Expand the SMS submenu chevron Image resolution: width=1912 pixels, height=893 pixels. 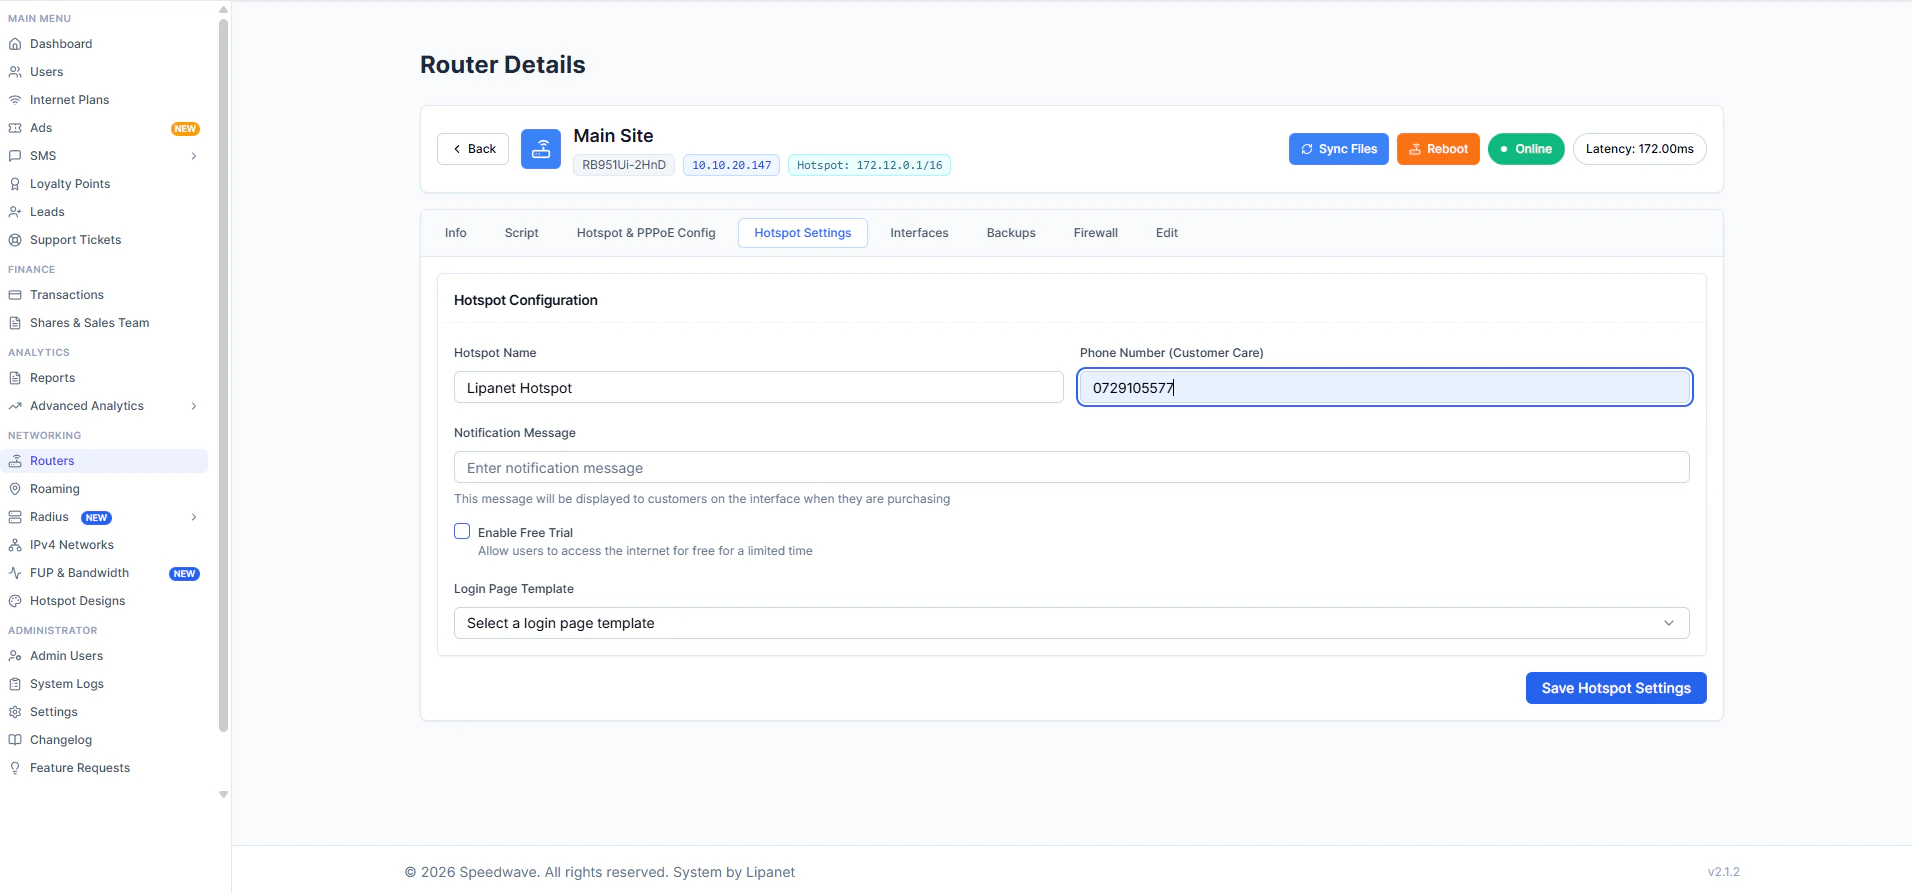click(194, 156)
